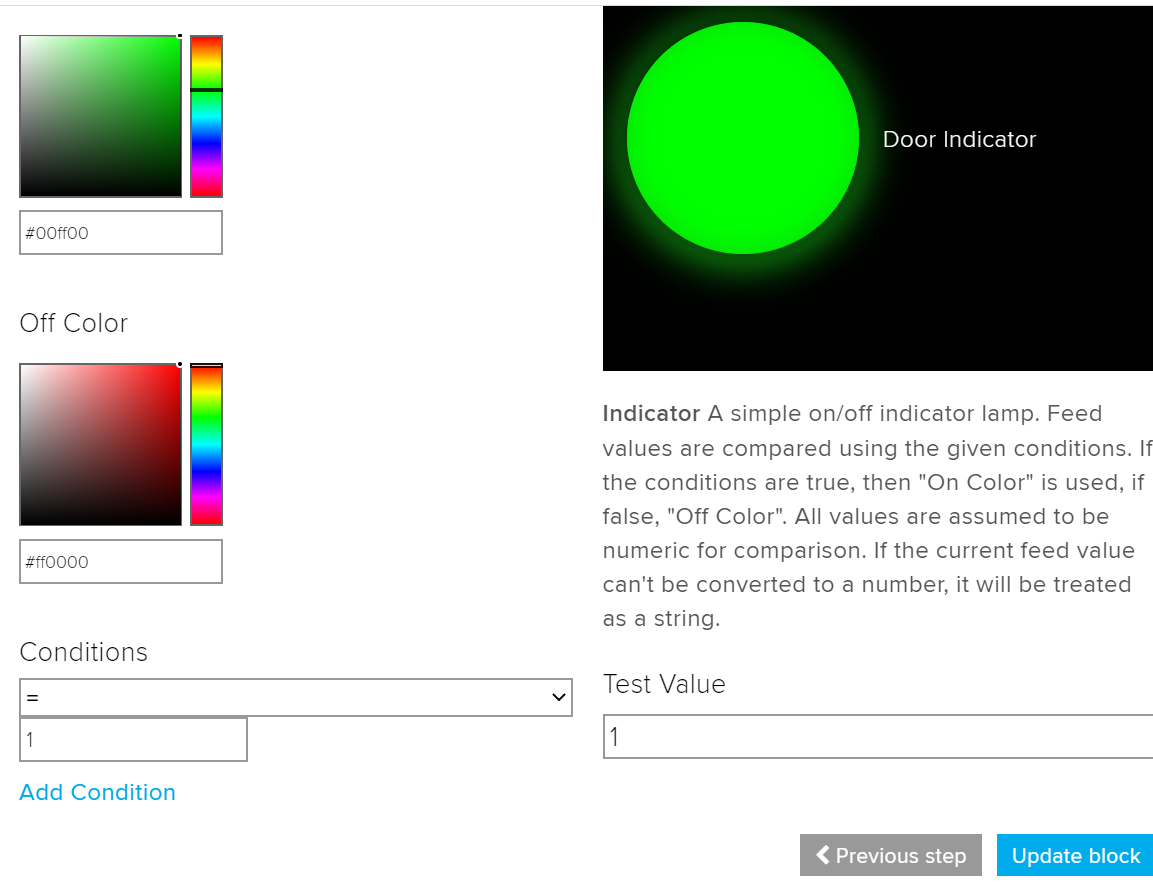Open the Conditions operator dropdown
Screen dimensions: 1153x892
tap(295, 698)
